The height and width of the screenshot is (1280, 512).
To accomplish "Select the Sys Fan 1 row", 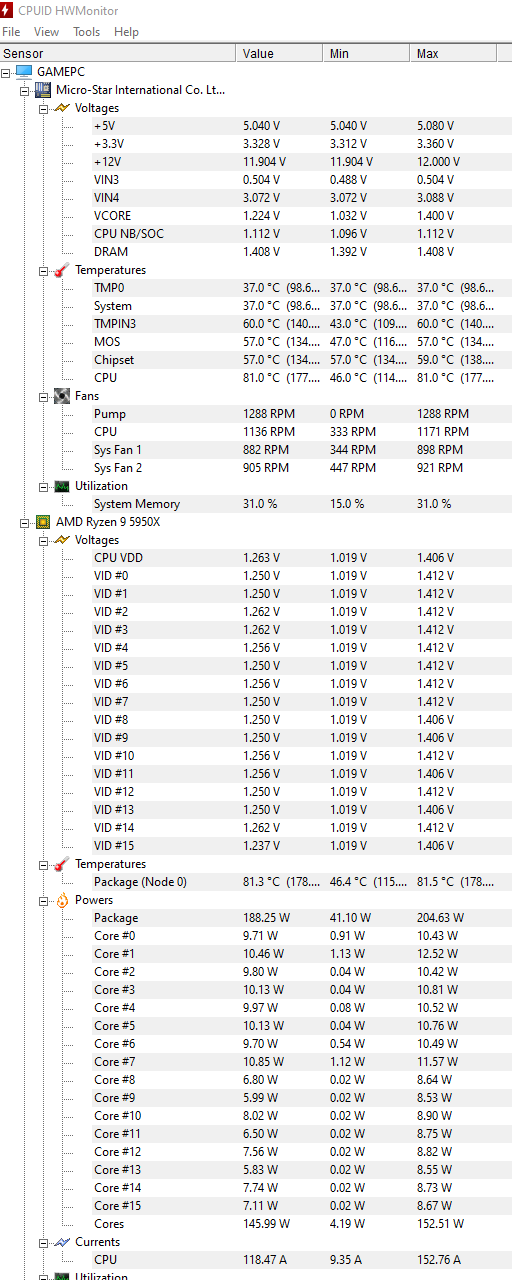I will click(x=301, y=450).
